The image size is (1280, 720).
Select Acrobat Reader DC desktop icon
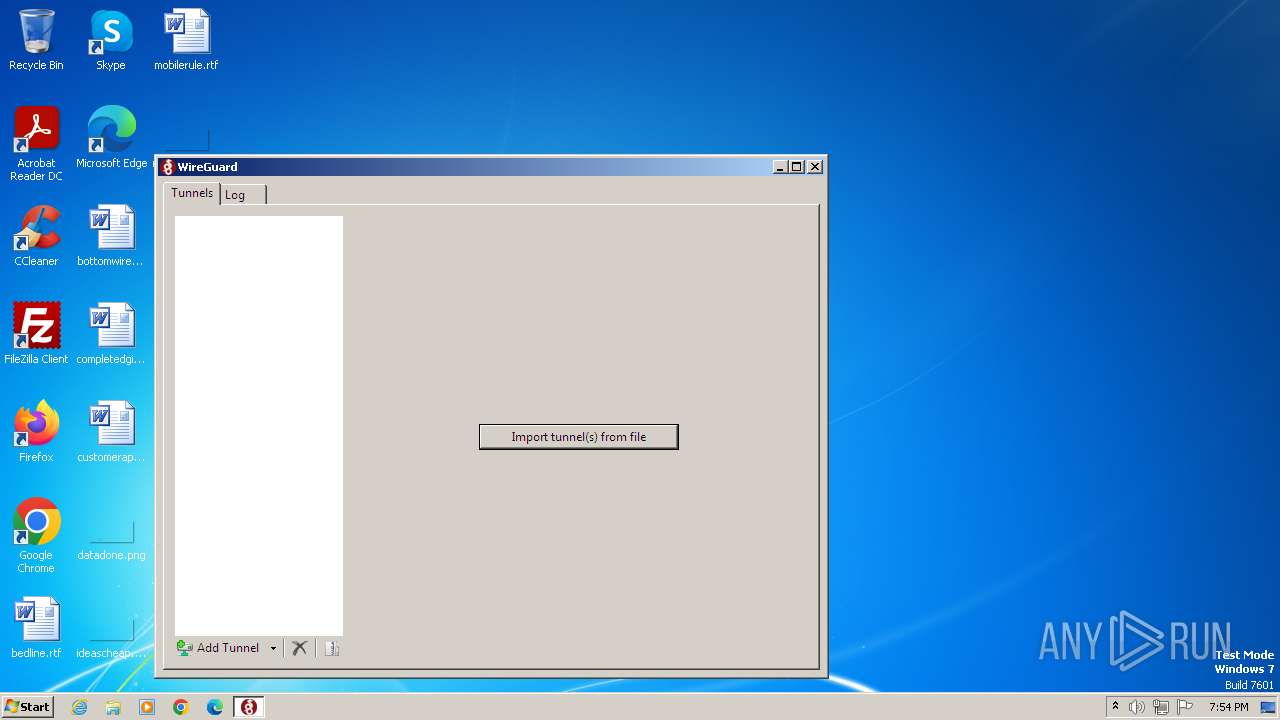click(x=36, y=144)
